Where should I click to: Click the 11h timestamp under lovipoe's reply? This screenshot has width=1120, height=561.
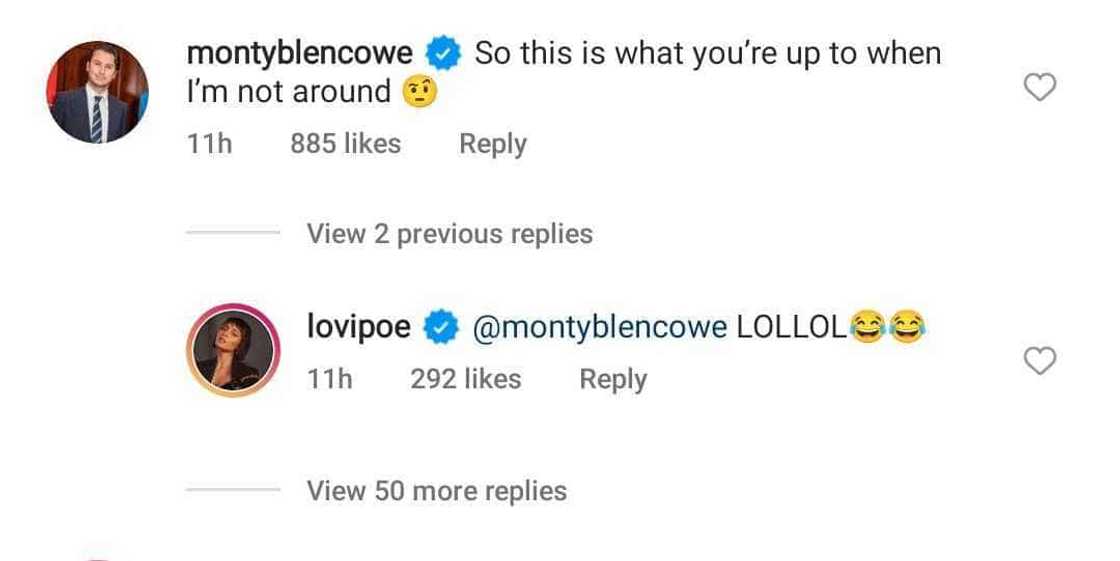click(x=330, y=379)
